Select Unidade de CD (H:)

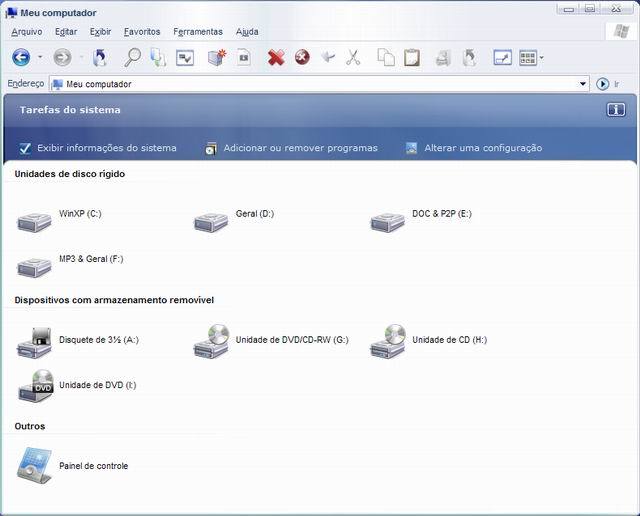pos(429,342)
